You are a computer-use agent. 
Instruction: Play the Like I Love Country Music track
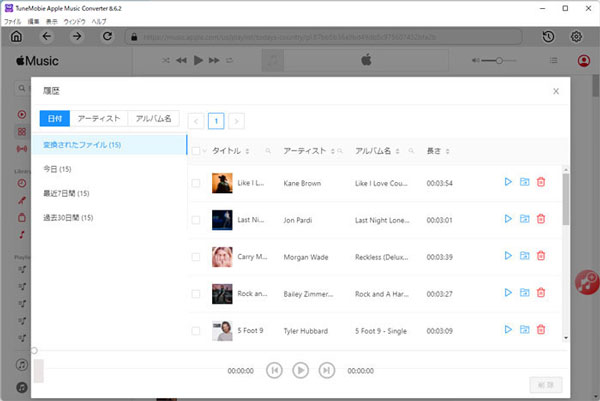tap(508, 182)
